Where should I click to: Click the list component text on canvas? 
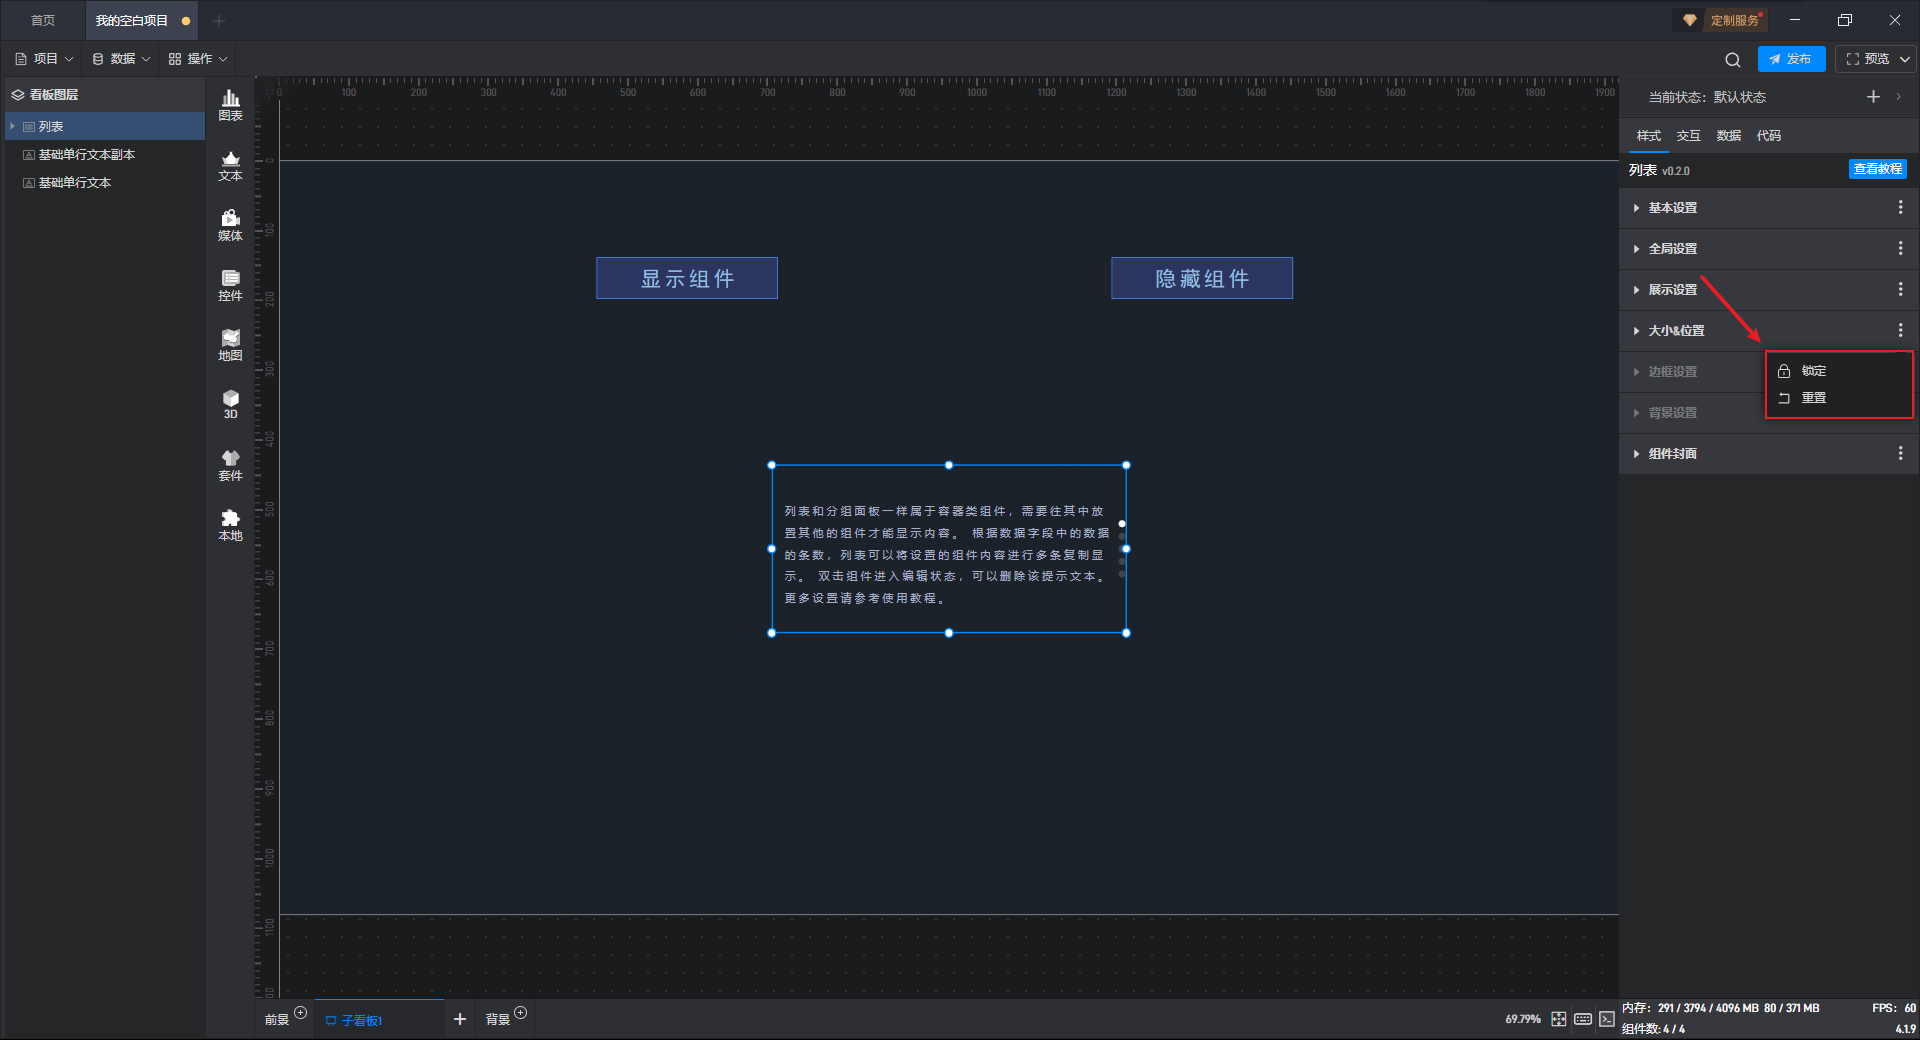tap(946, 554)
